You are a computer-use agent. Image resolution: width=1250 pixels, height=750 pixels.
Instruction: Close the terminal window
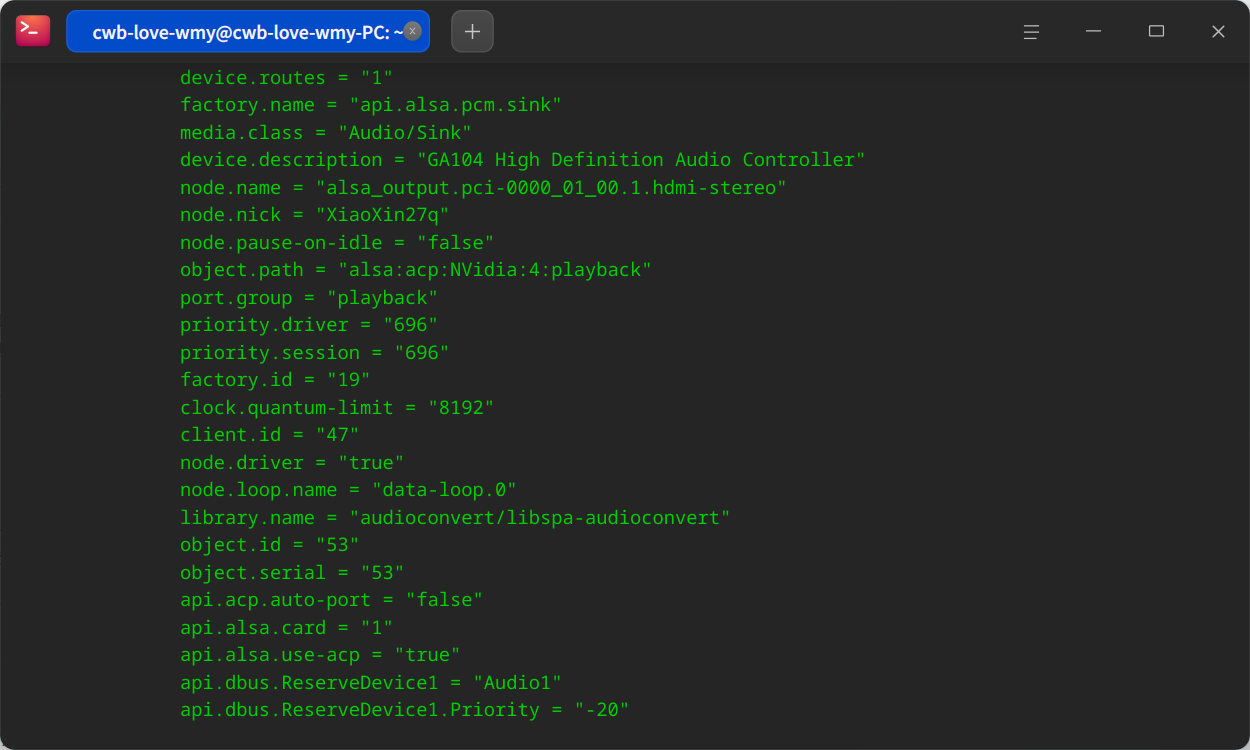(x=1218, y=31)
